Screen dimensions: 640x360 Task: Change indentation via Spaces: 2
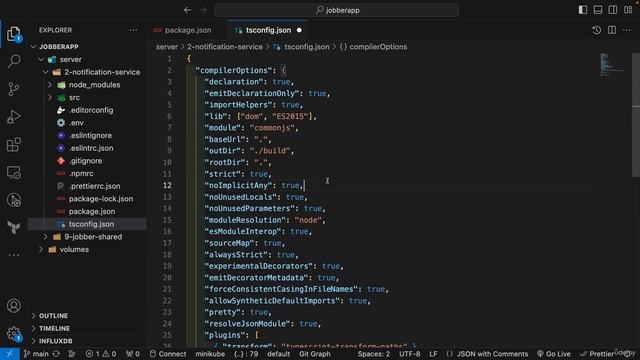click(373, 354)
